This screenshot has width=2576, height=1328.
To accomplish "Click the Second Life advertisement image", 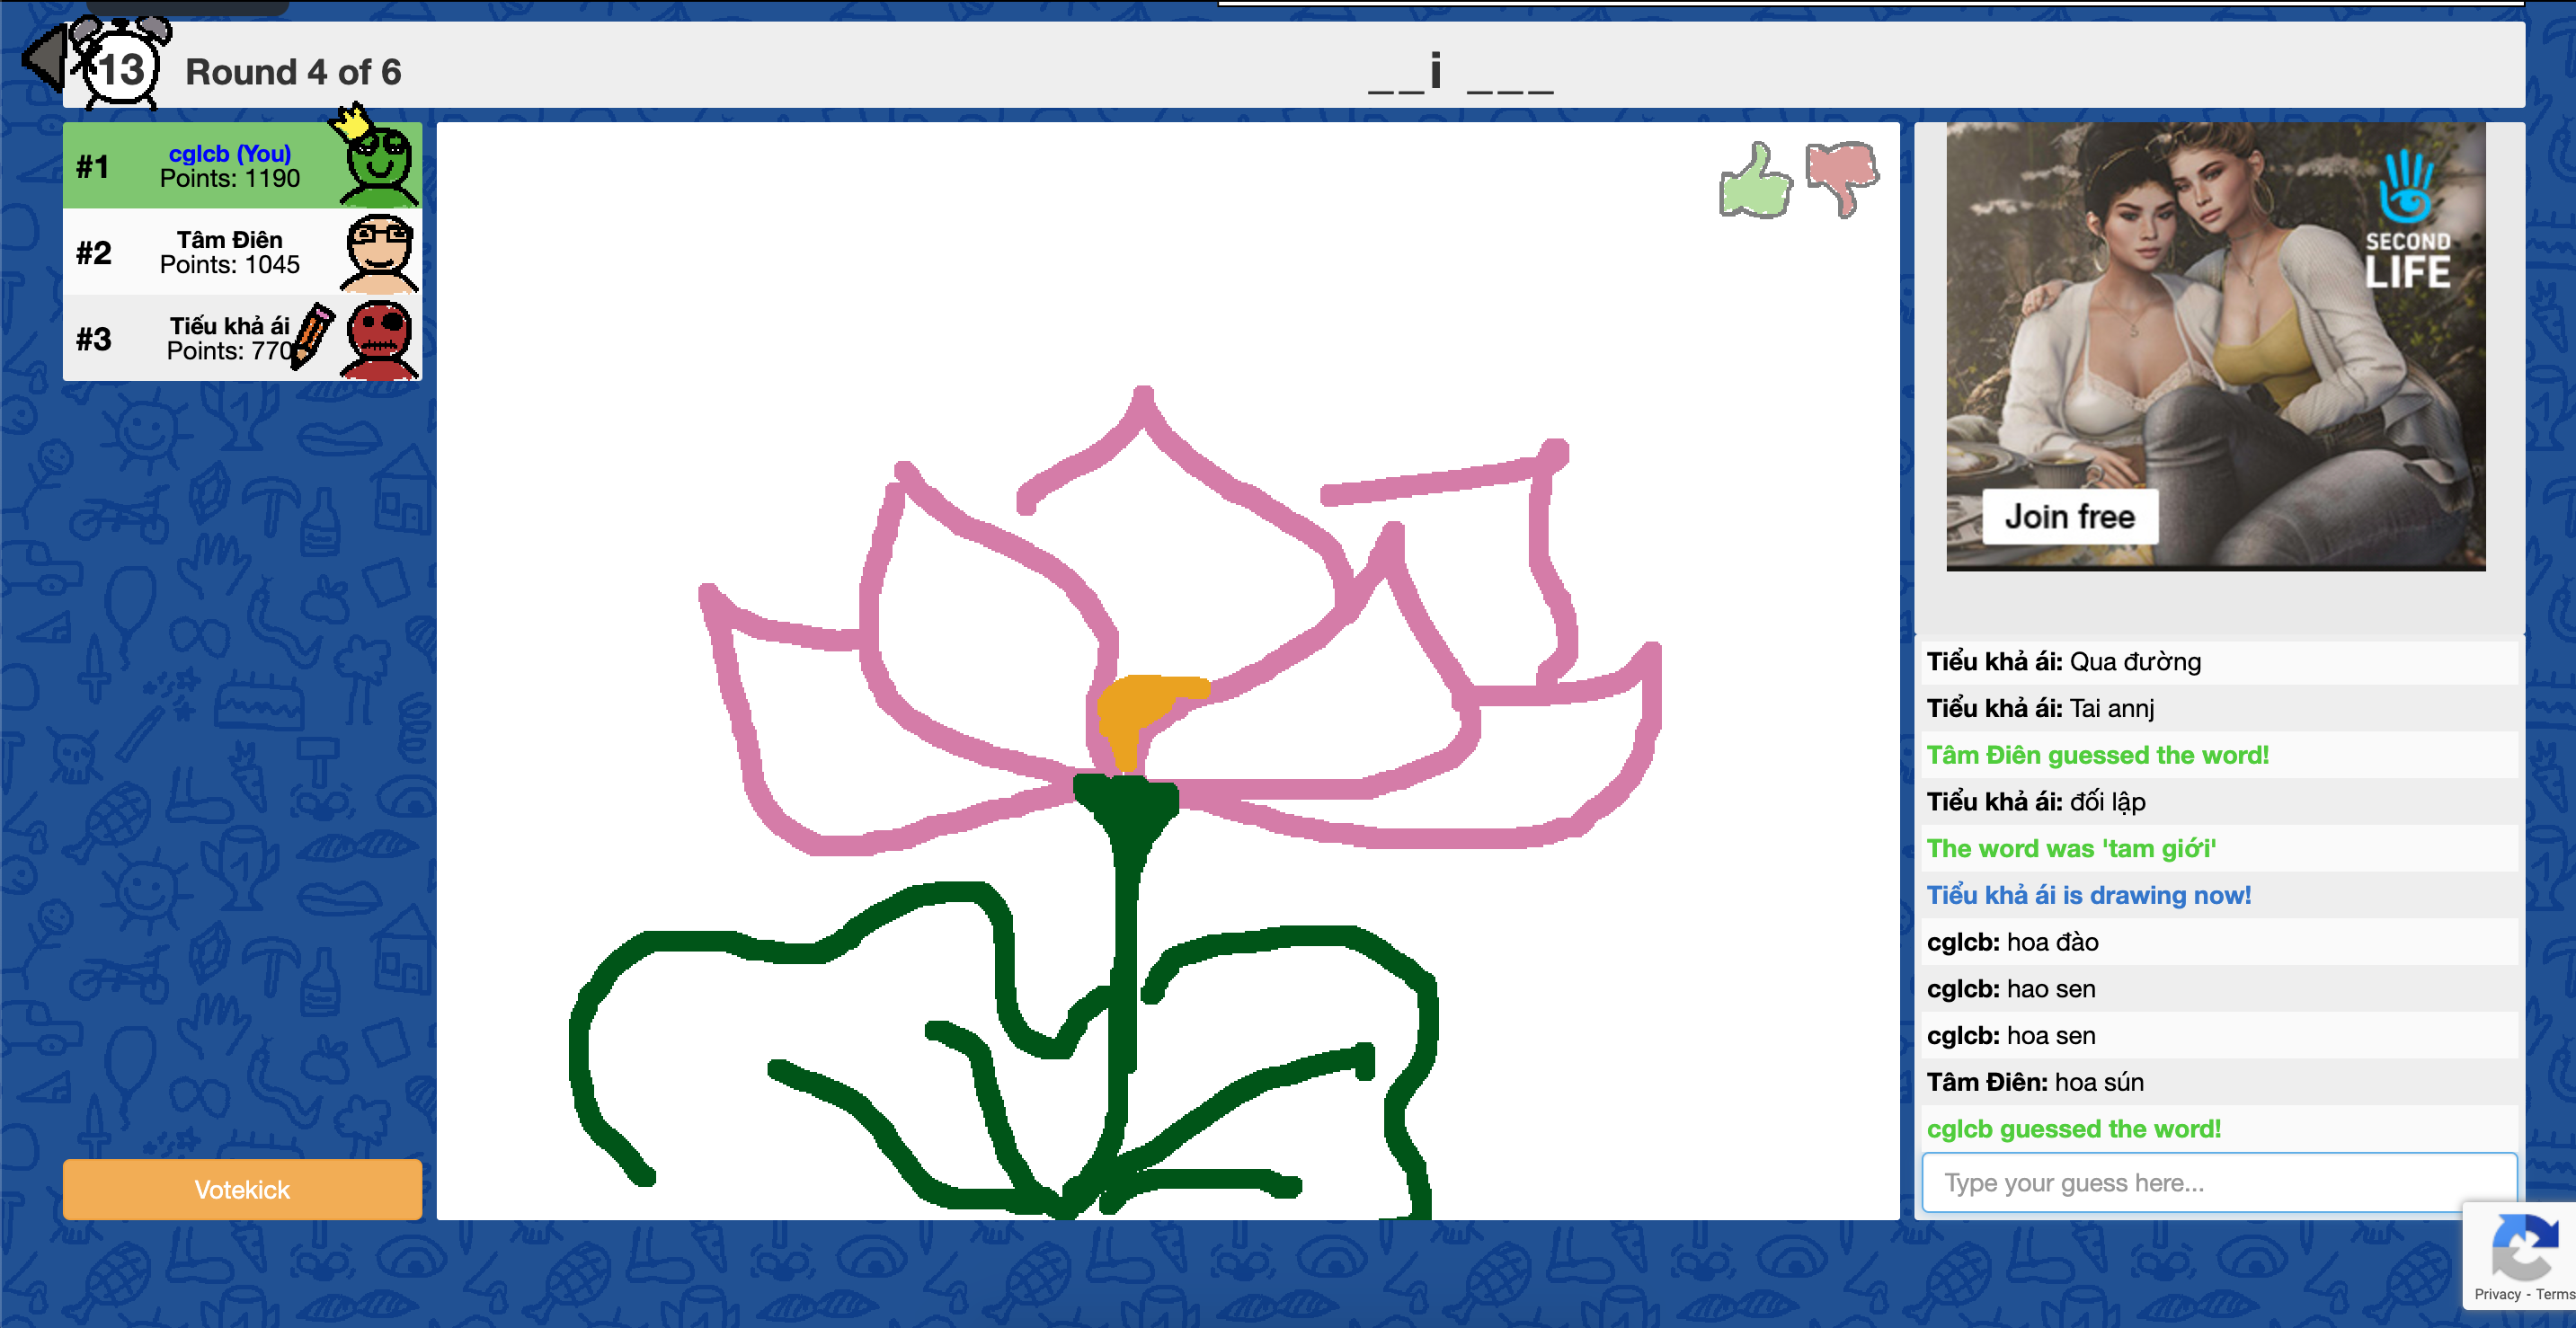I will point(2215,330).
